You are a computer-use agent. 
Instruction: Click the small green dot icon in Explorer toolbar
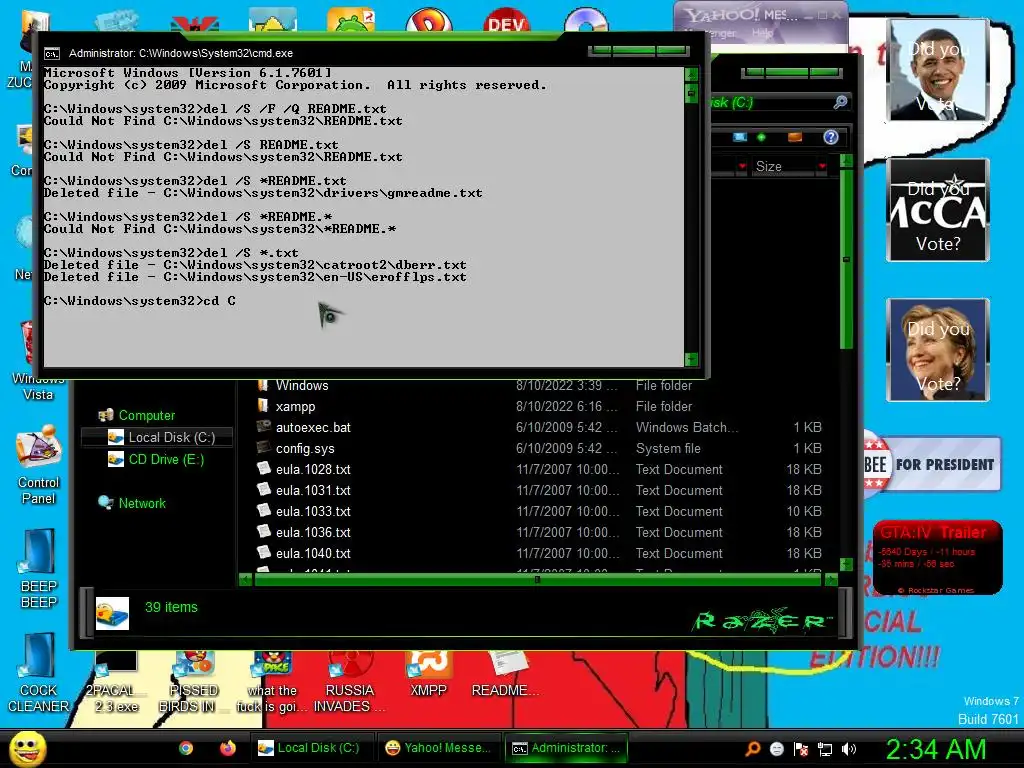point(761,137)
